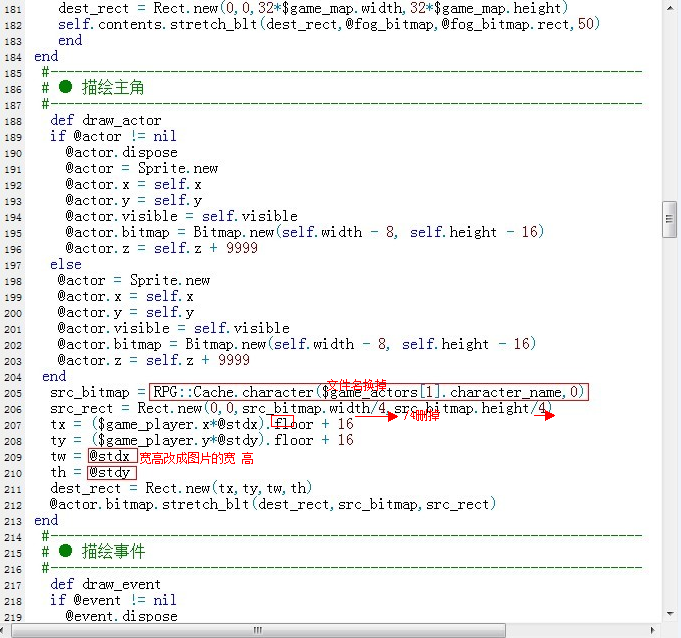Screen dimensions: 681x638
Task: Click '@actor.dispose' on line 190
Action: 122,152
